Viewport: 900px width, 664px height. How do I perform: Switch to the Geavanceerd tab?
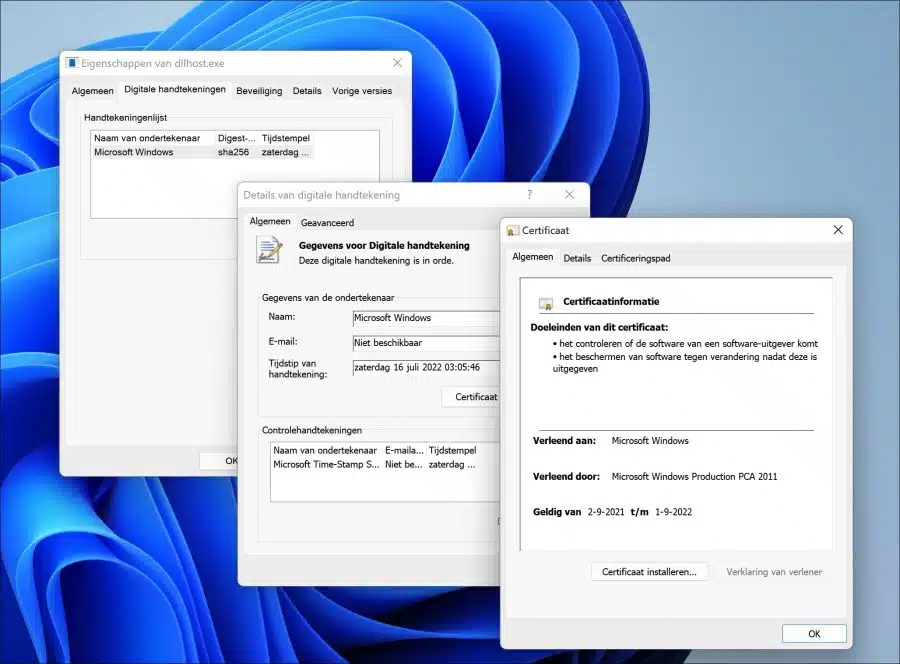327,223
